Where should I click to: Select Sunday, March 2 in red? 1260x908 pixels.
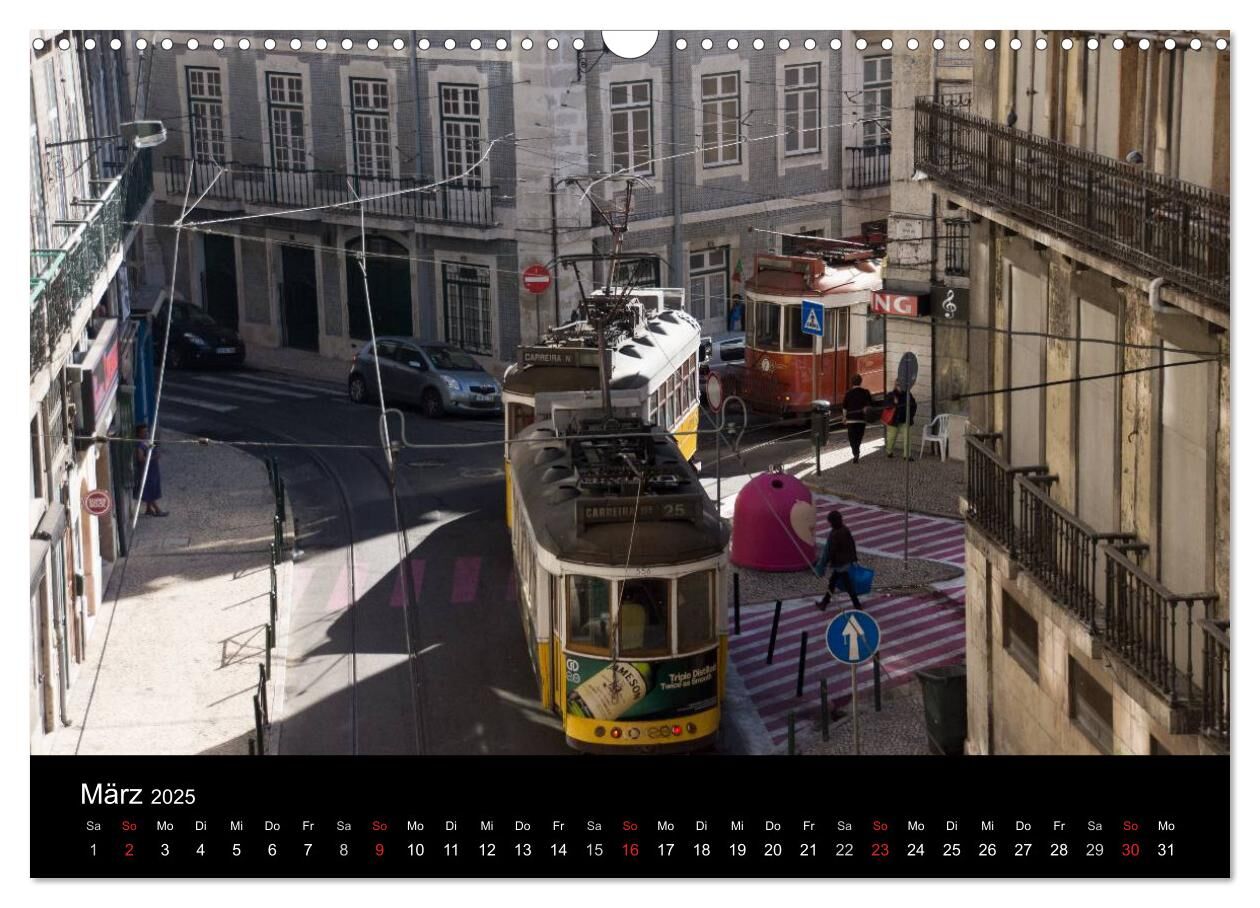(x=129, y=850)
